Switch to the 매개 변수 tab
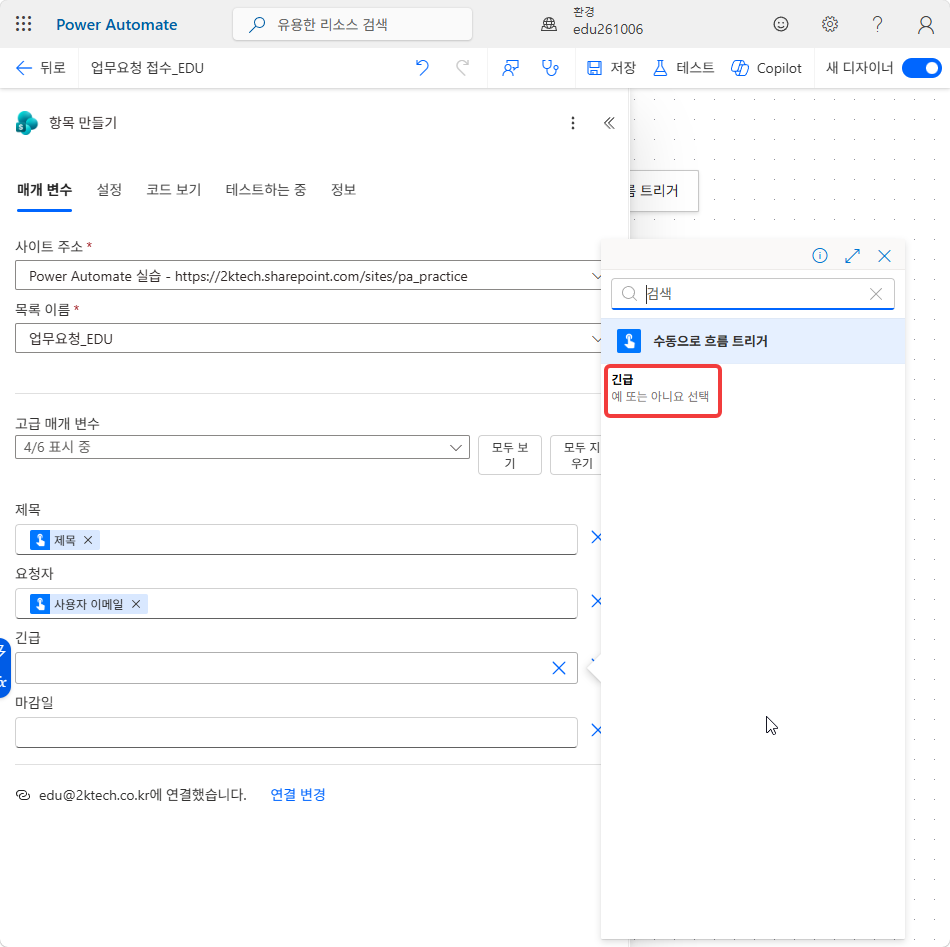950x947 pixels. (x=44, y=190)
